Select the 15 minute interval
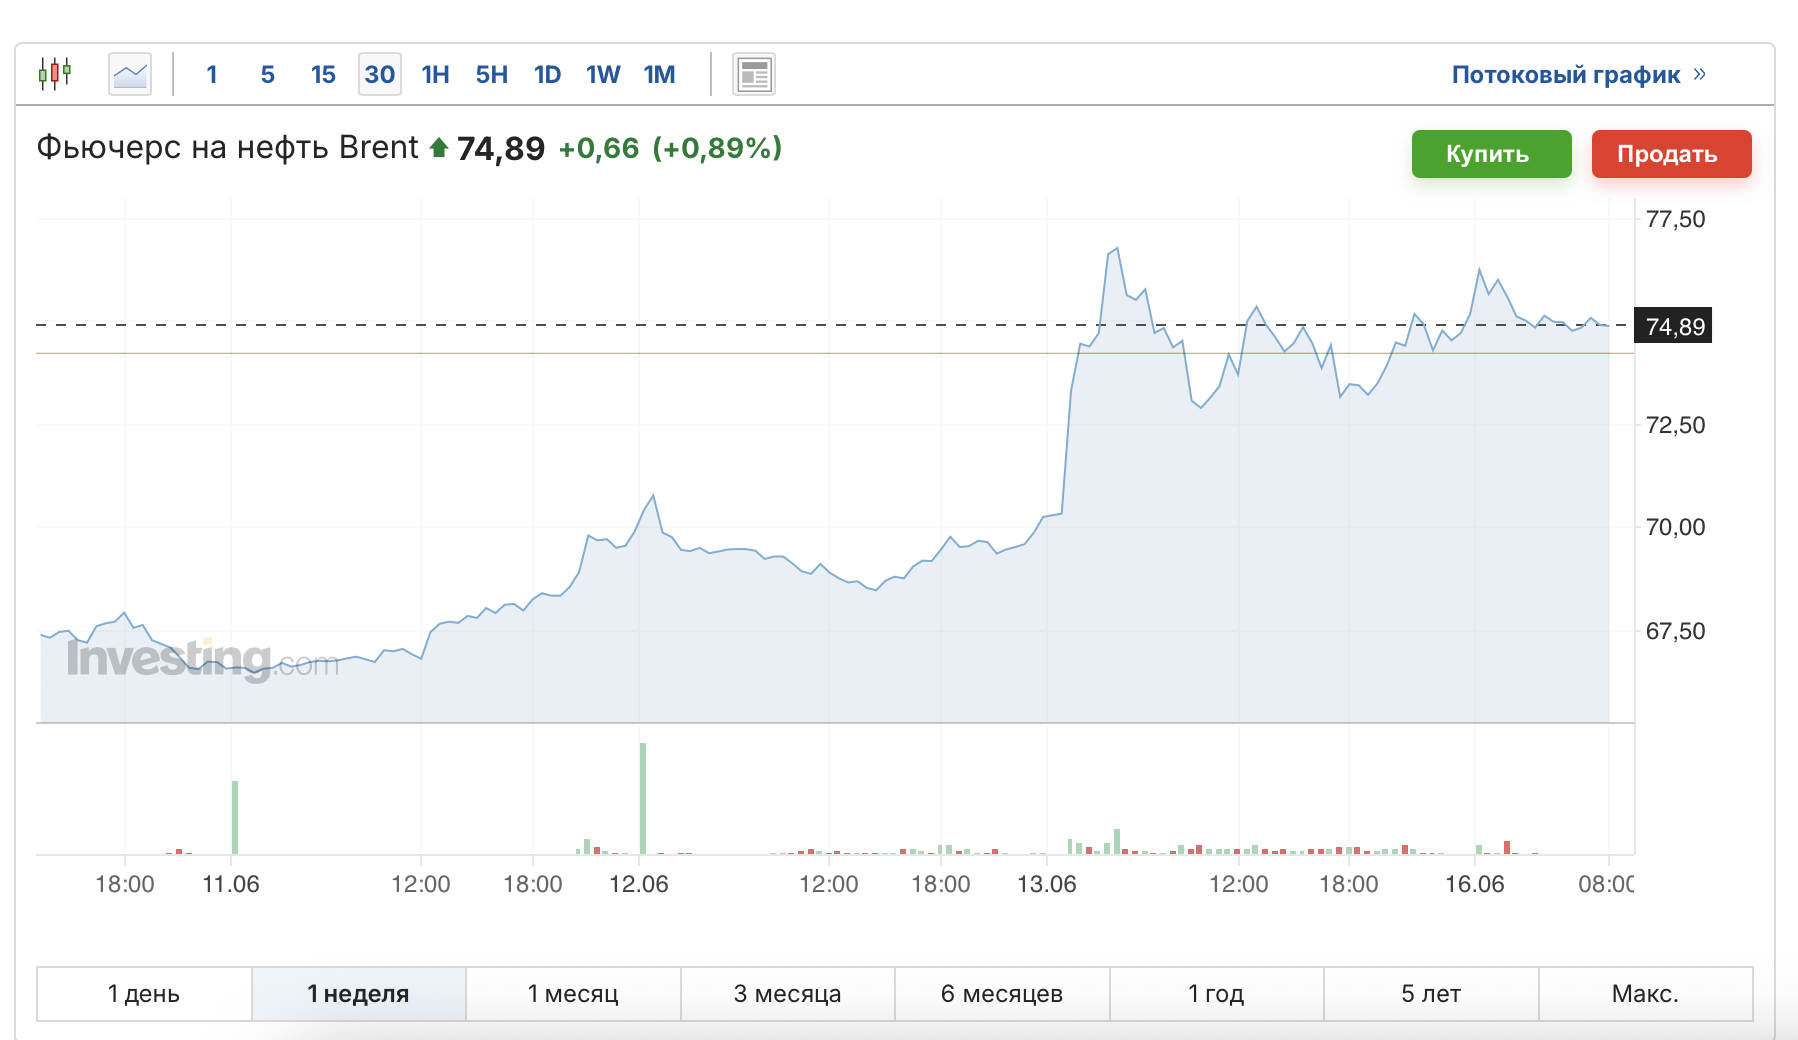Viewport: 1798px width, 1040px height. pyautogui.click(x=323, y=74)
